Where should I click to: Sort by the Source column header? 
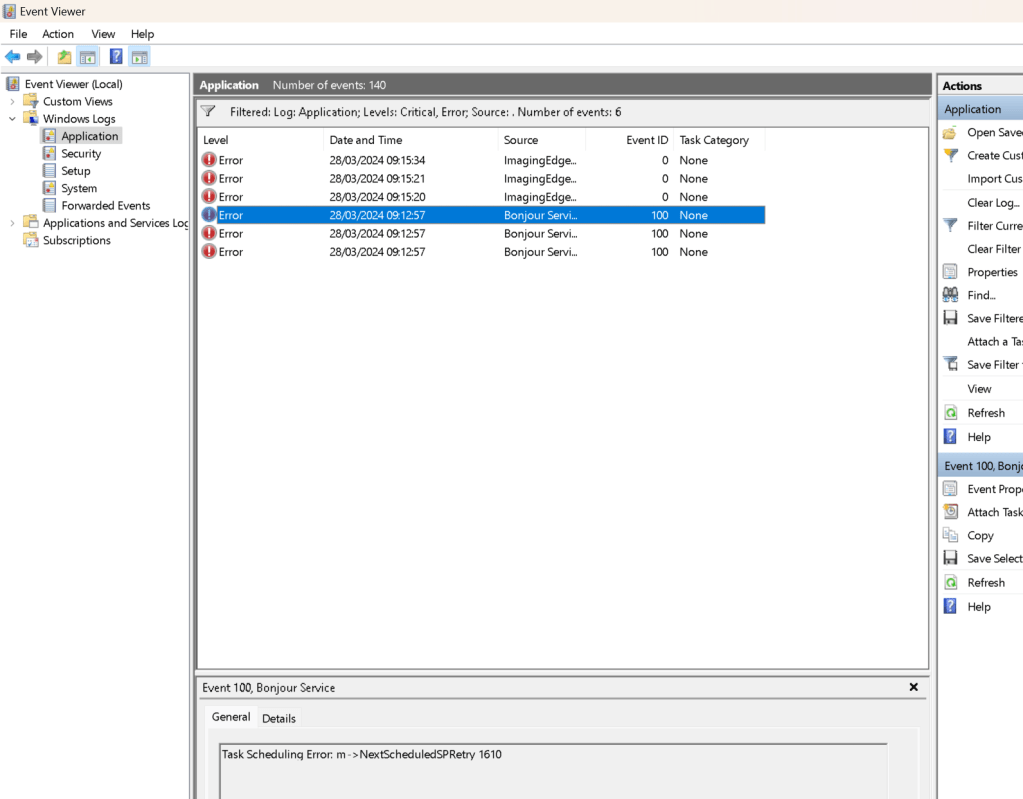[x=542, y=140]
